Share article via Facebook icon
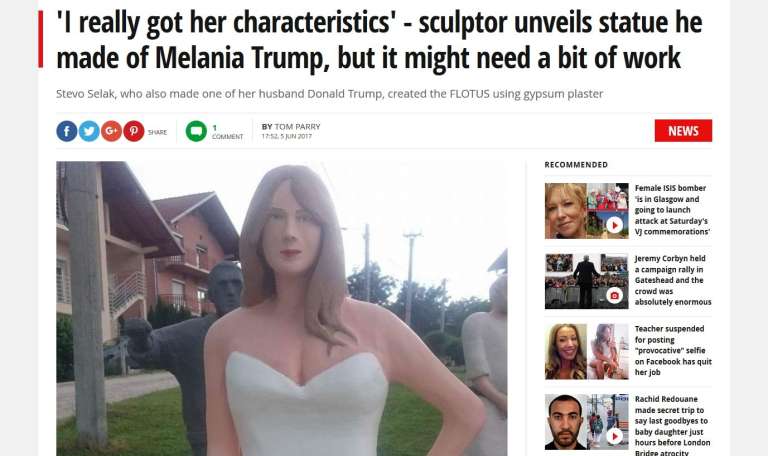Screen dimensions: 768x456 tap(67, 131)
